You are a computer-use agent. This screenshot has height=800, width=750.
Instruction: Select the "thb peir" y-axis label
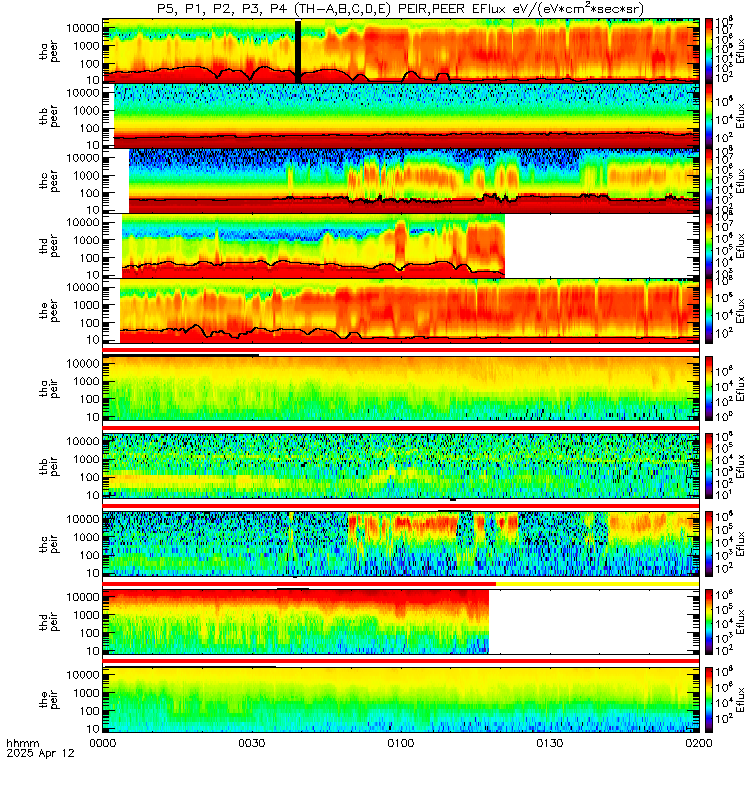[49, 466]
